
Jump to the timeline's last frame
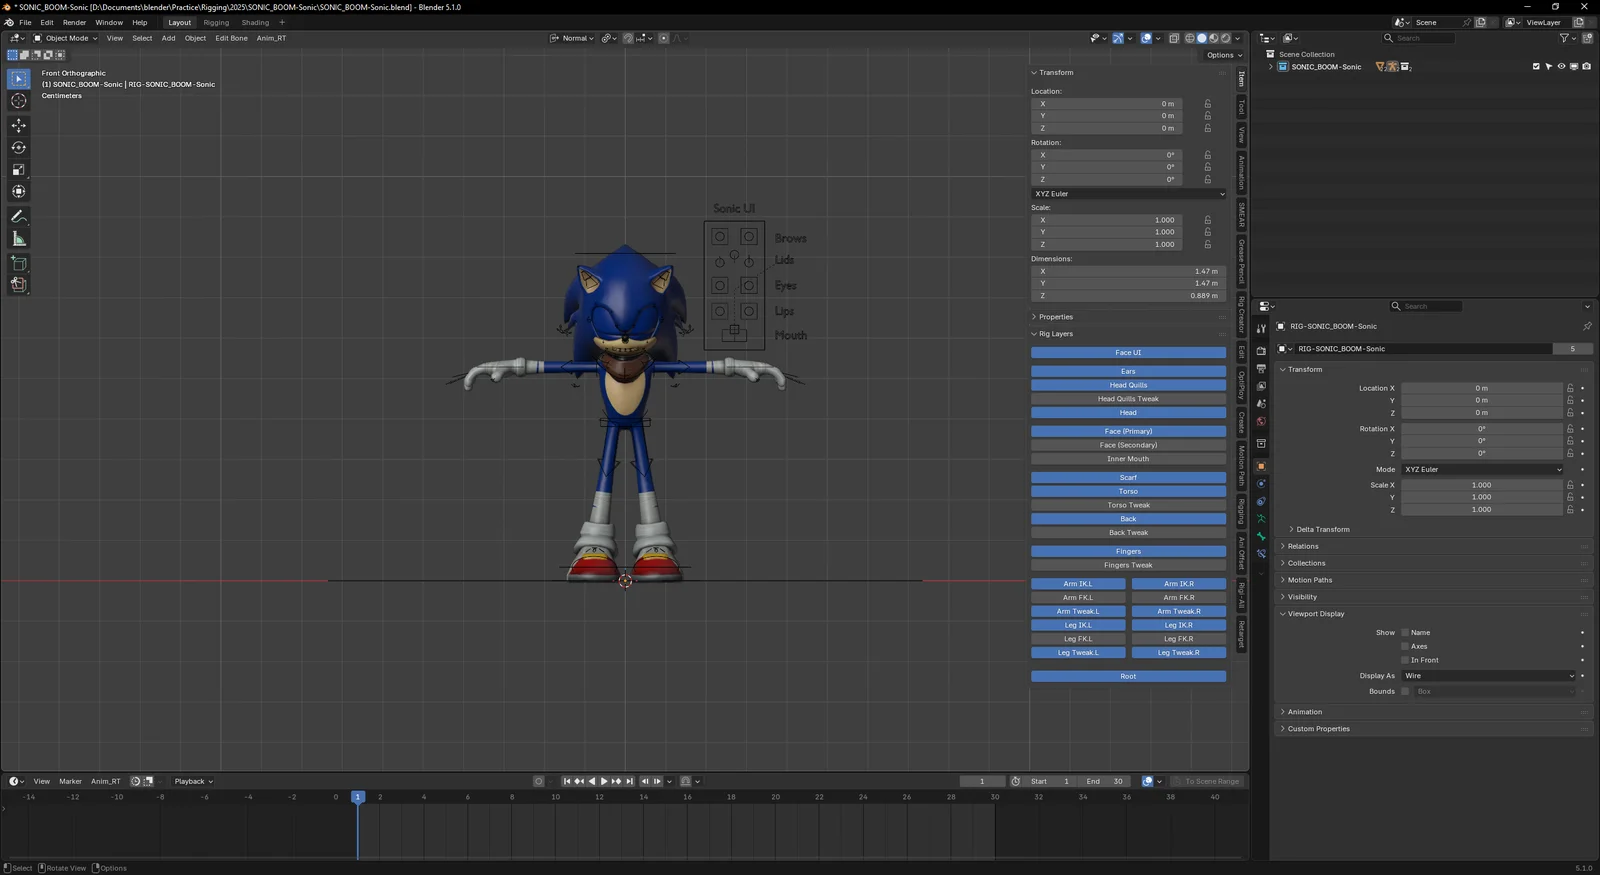click(x=630, y=781)
